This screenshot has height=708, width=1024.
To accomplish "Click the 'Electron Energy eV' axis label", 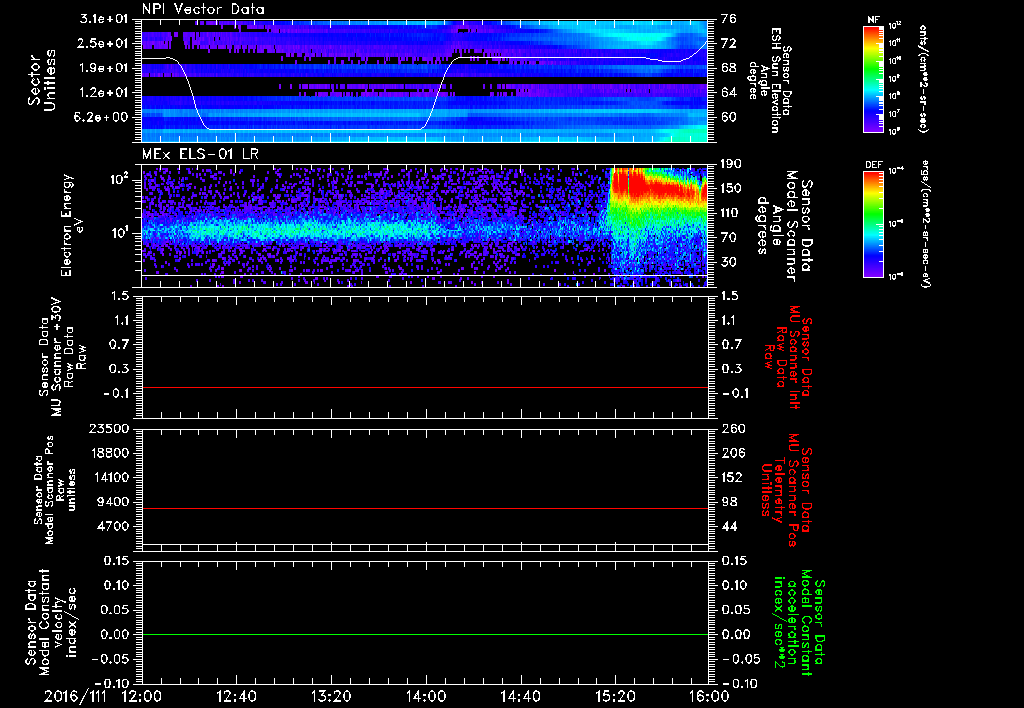I will click(72, 225).
